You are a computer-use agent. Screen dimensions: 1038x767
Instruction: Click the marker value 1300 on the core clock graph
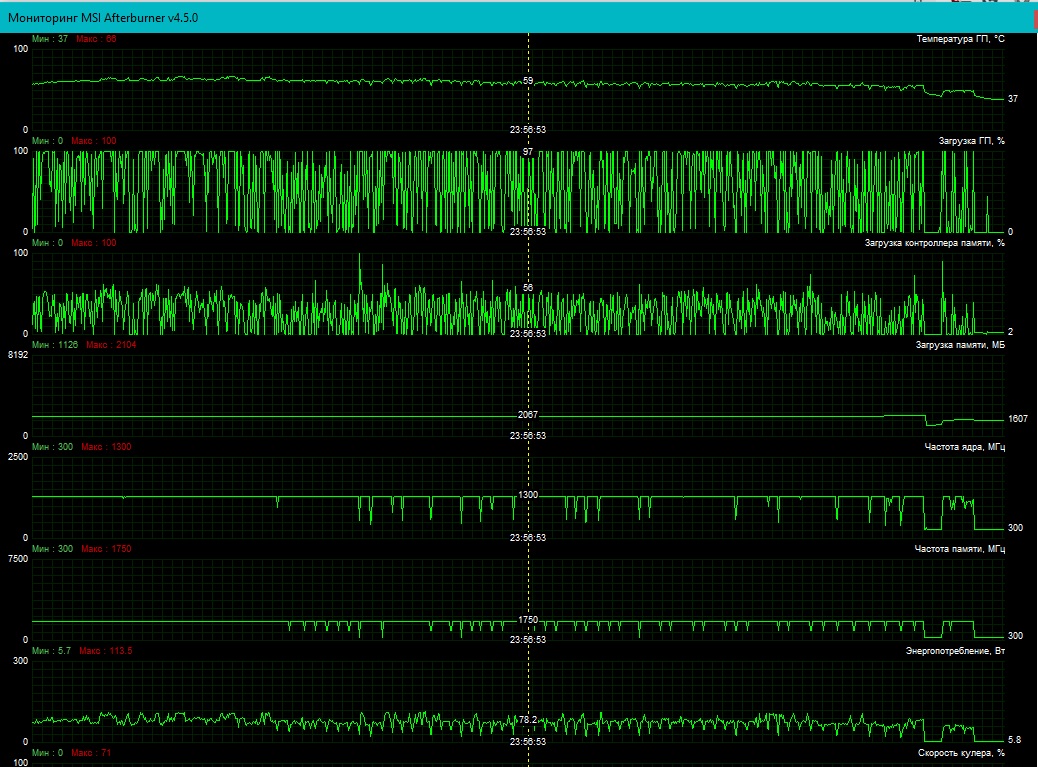click(528, 494)
